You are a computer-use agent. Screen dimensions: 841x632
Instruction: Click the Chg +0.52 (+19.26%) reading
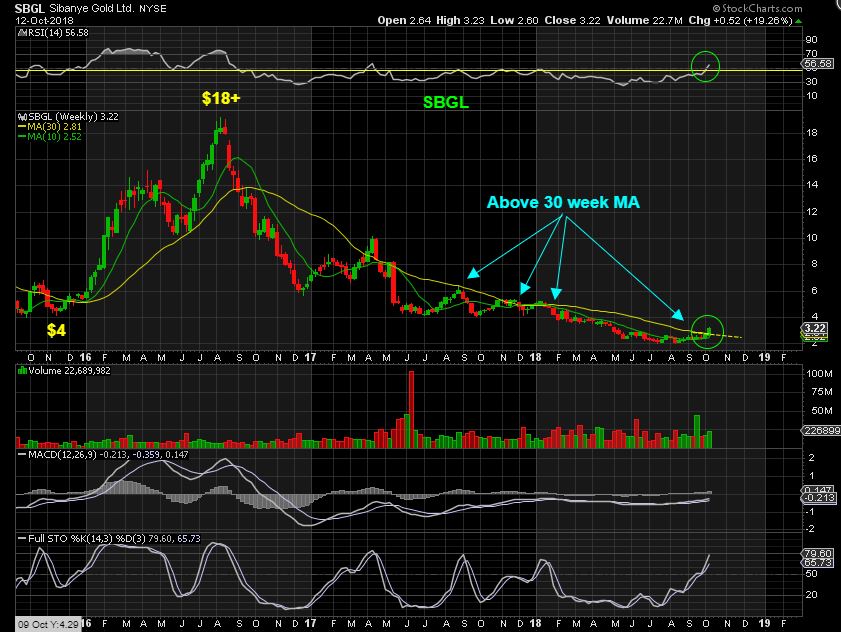[x=740, y=20]
